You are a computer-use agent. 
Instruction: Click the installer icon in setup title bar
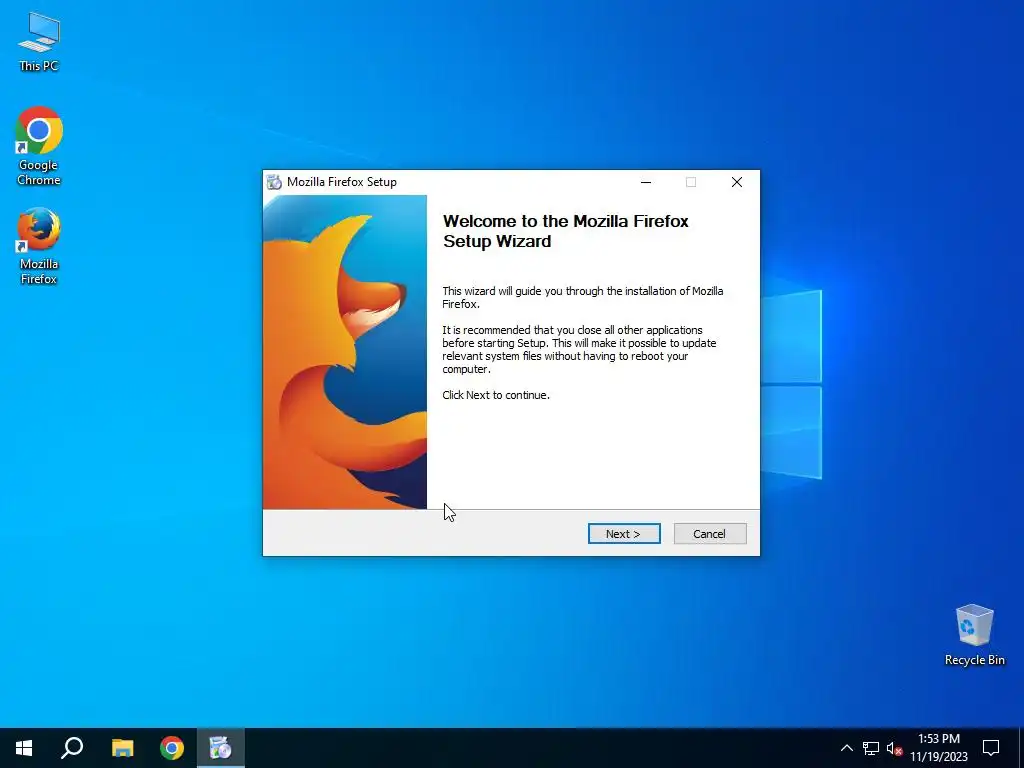(x=274, y=182)
